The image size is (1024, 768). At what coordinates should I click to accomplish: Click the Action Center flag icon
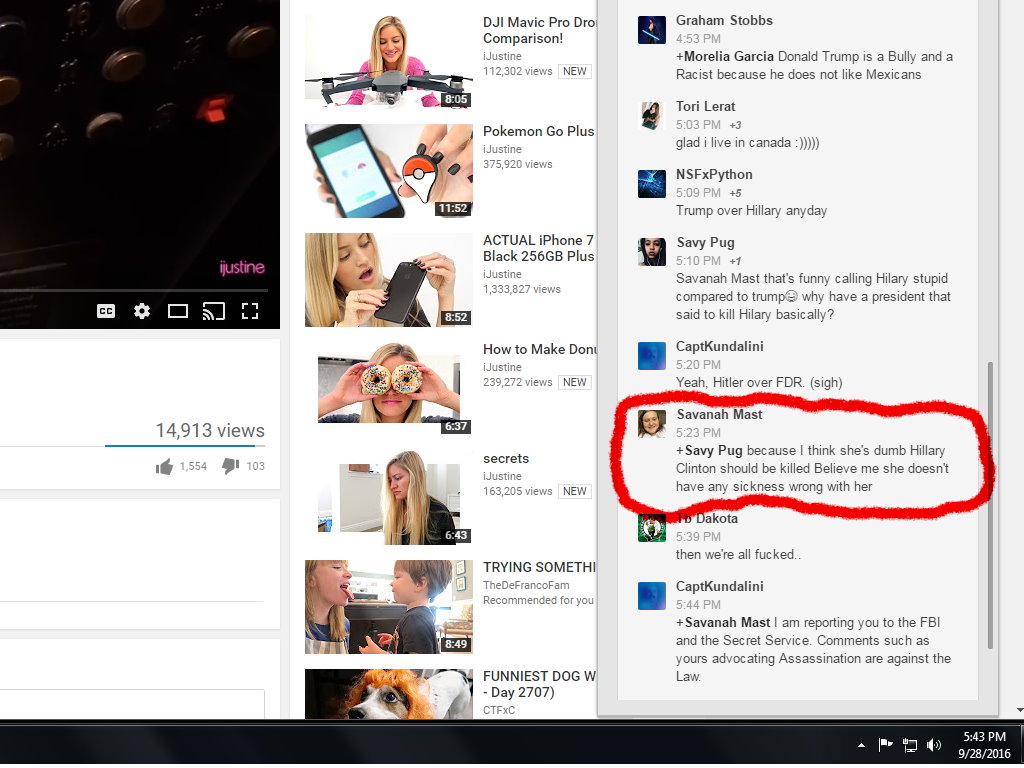click(885, 745)
